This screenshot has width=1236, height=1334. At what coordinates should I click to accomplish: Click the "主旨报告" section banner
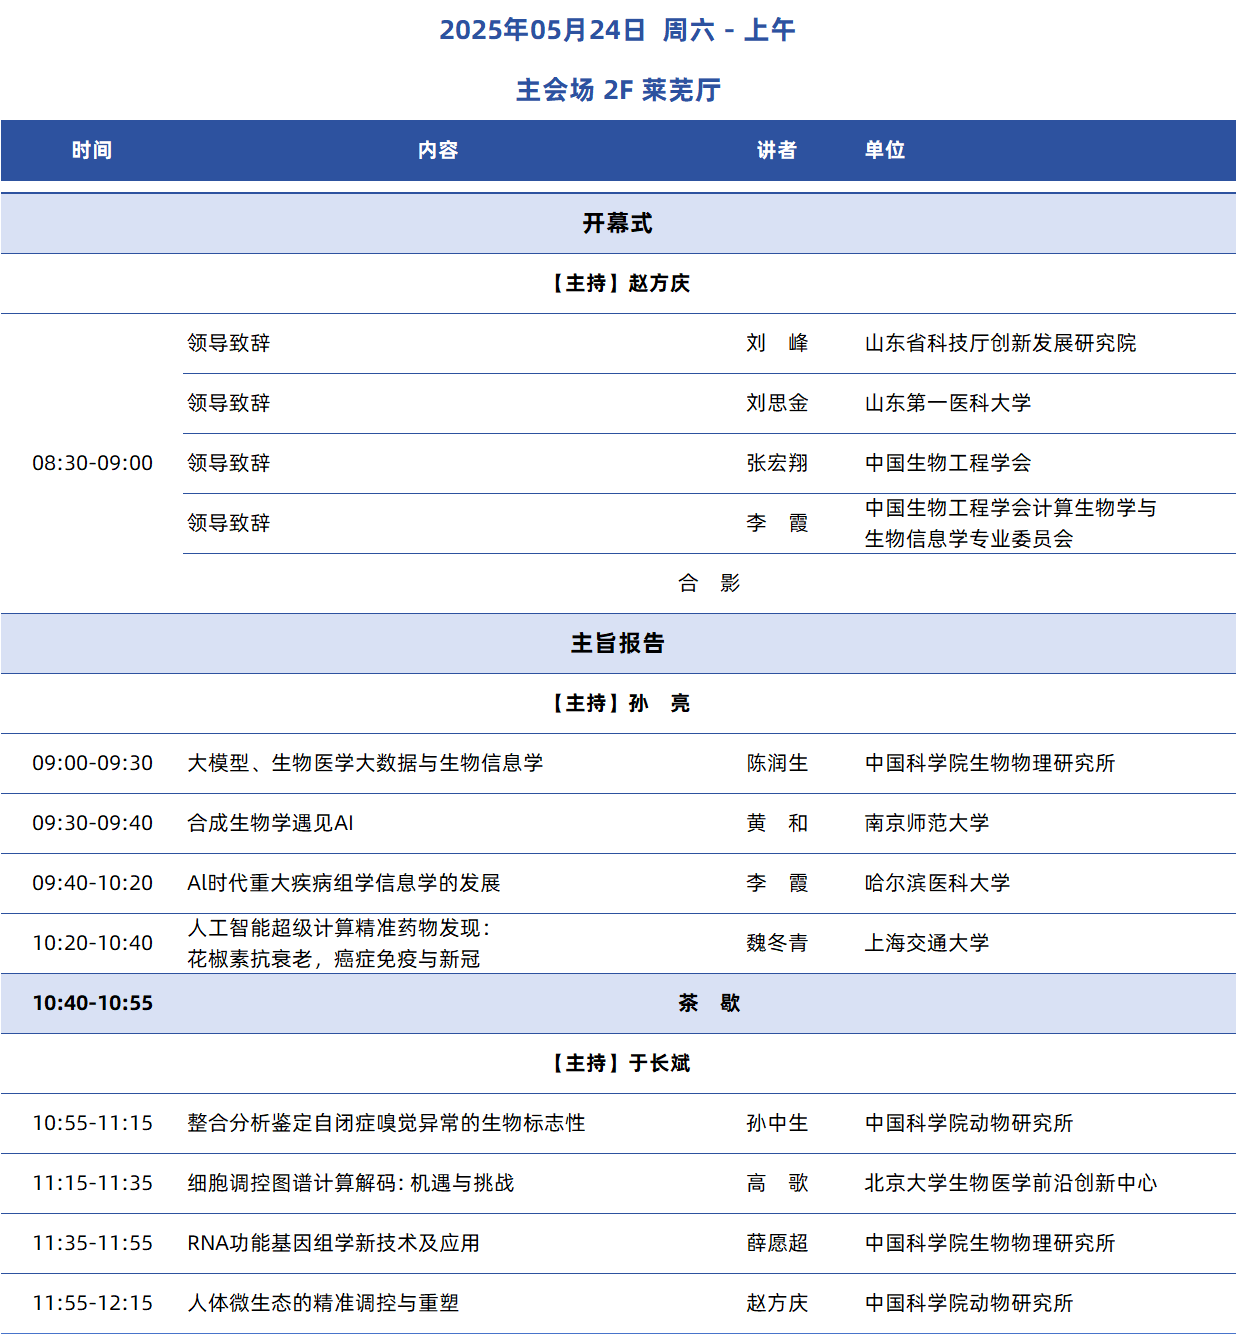point(618,643)
